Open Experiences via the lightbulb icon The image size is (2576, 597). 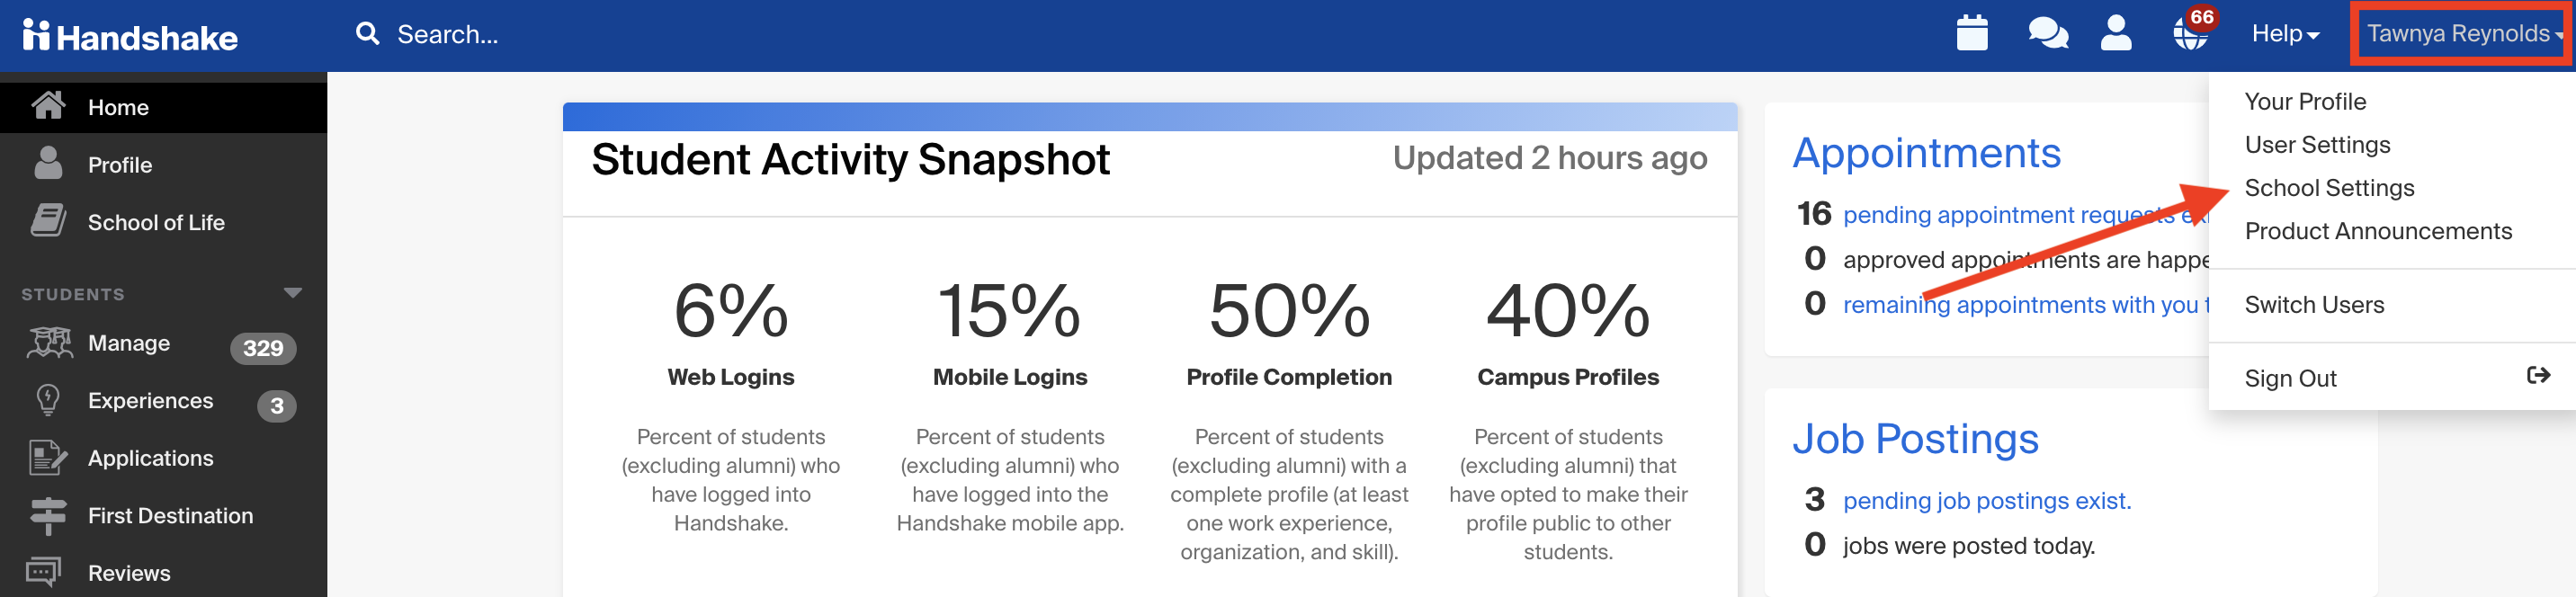coord(46,400)
